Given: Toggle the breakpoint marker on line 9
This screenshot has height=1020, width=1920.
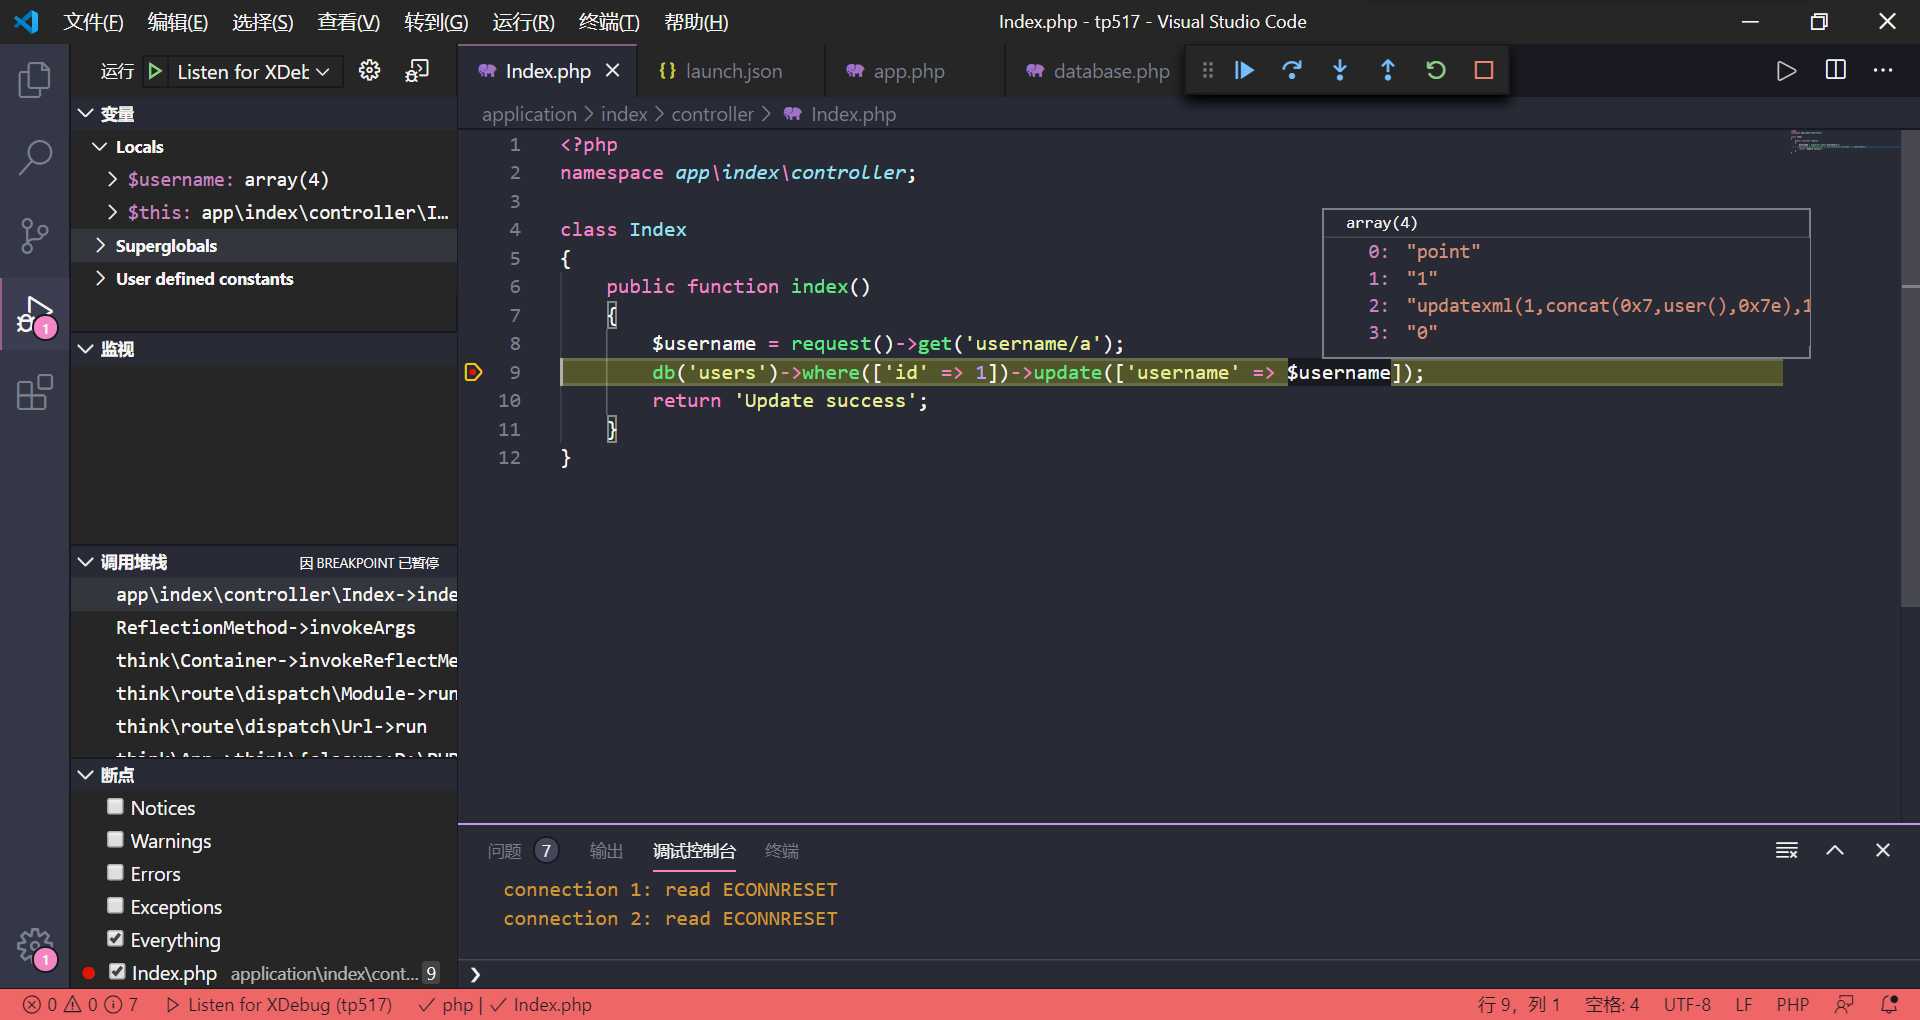Looking at the screenshot, I should pos(474,372).
